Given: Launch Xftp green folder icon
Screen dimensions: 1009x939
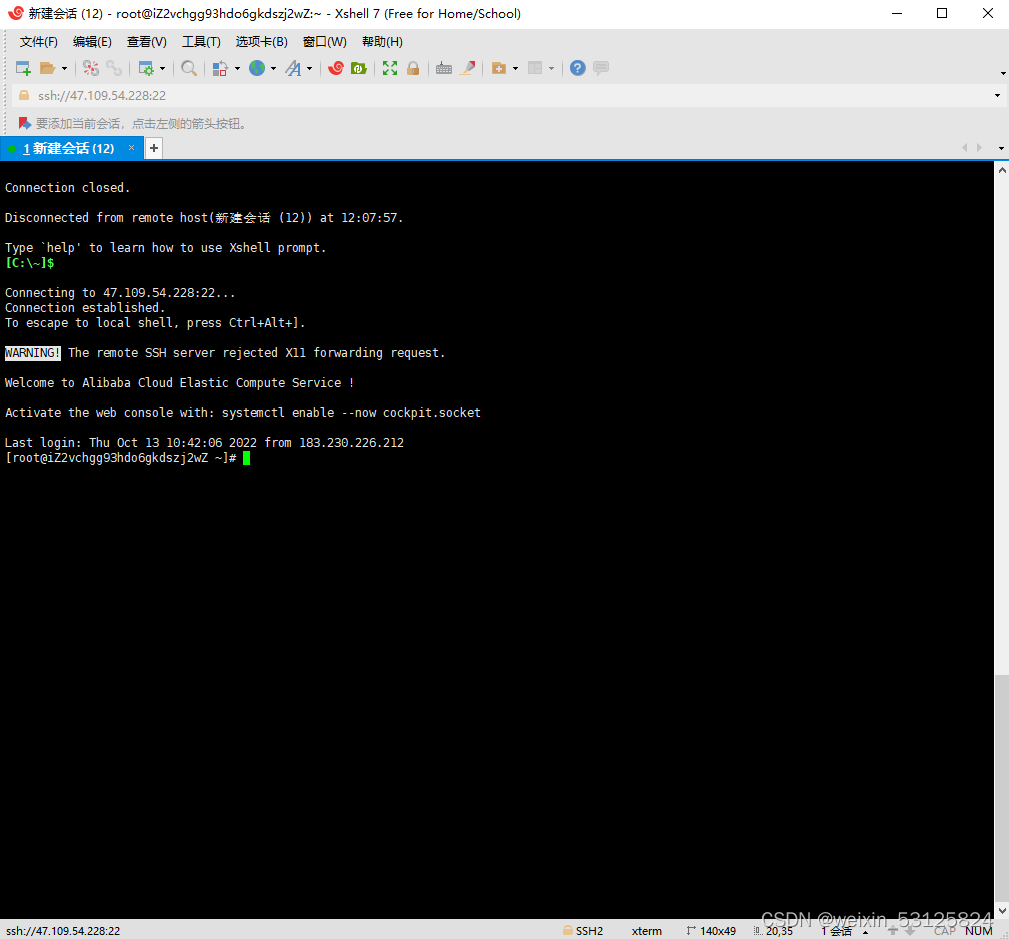Looking at the screenshot, I should tap(359, 68).
